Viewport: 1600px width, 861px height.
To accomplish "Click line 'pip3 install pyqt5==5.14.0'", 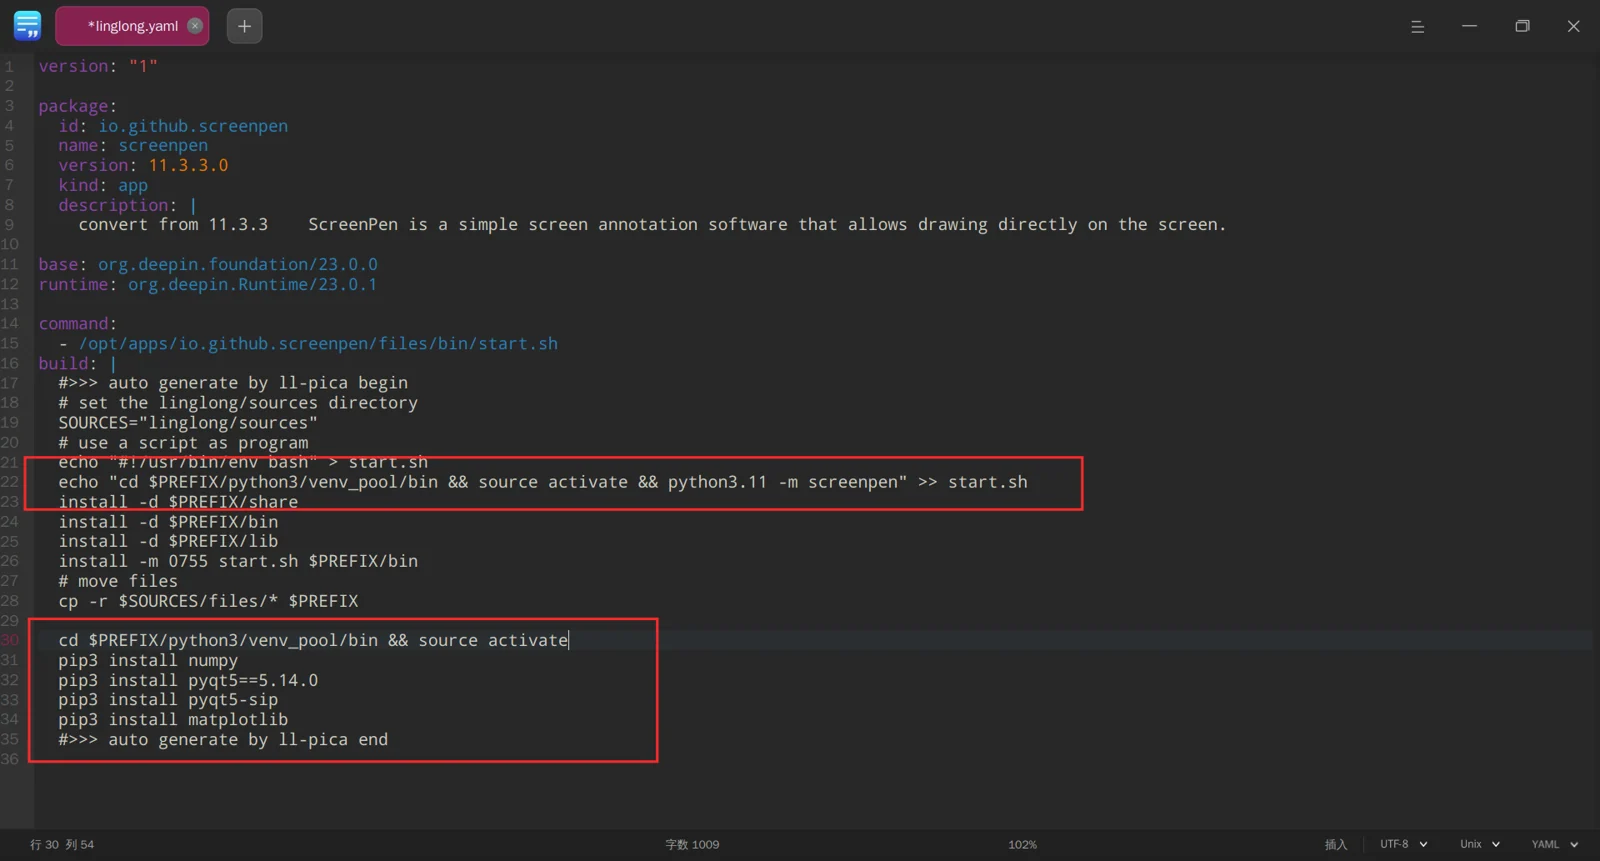I will tap(188, 680).
